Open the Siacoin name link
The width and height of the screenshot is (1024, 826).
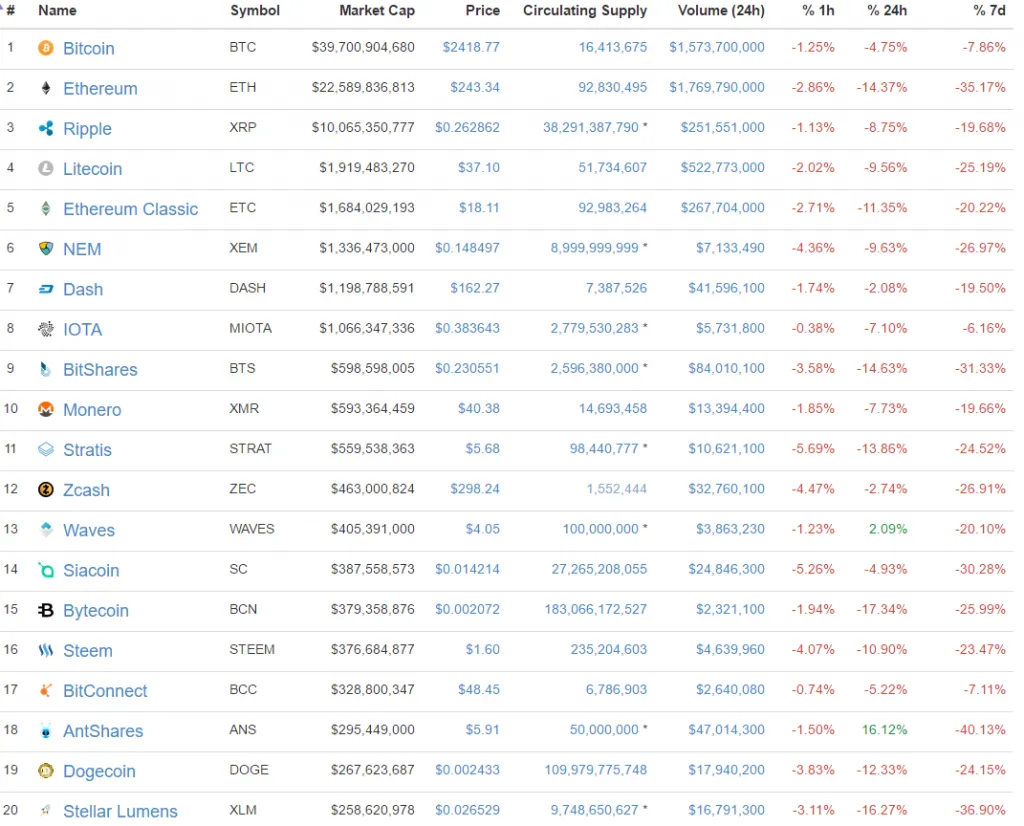click(x=91, y=571)
